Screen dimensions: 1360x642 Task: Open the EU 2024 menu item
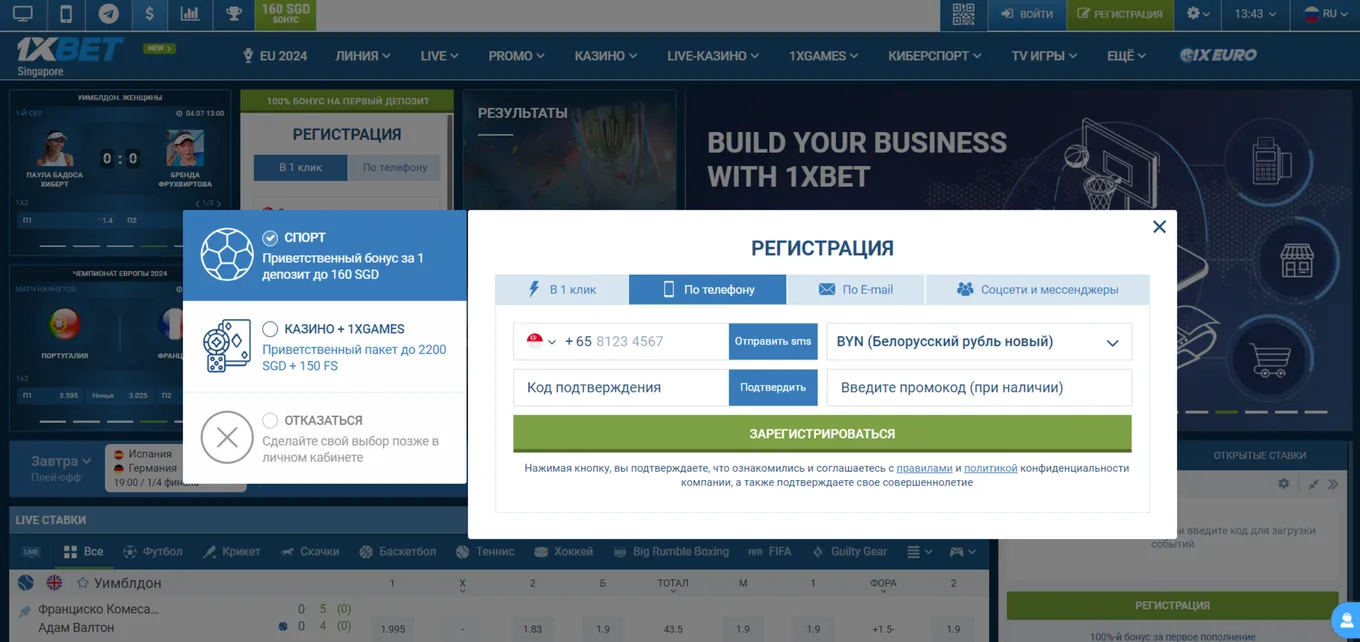point(275,56)
